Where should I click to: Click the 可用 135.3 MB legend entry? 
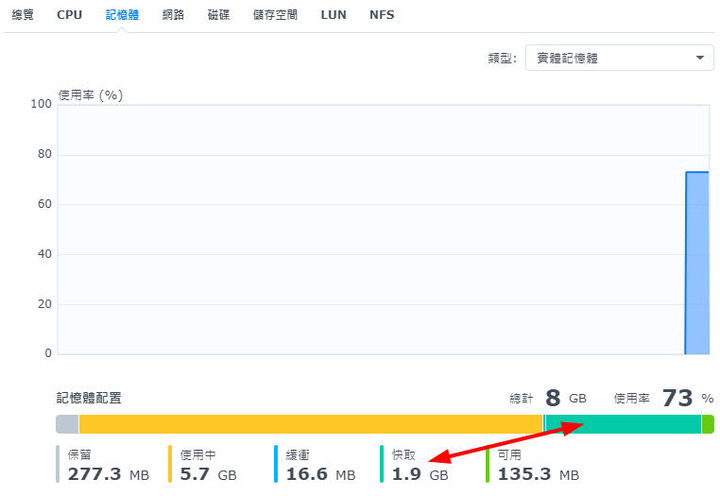tap(533, 464)
